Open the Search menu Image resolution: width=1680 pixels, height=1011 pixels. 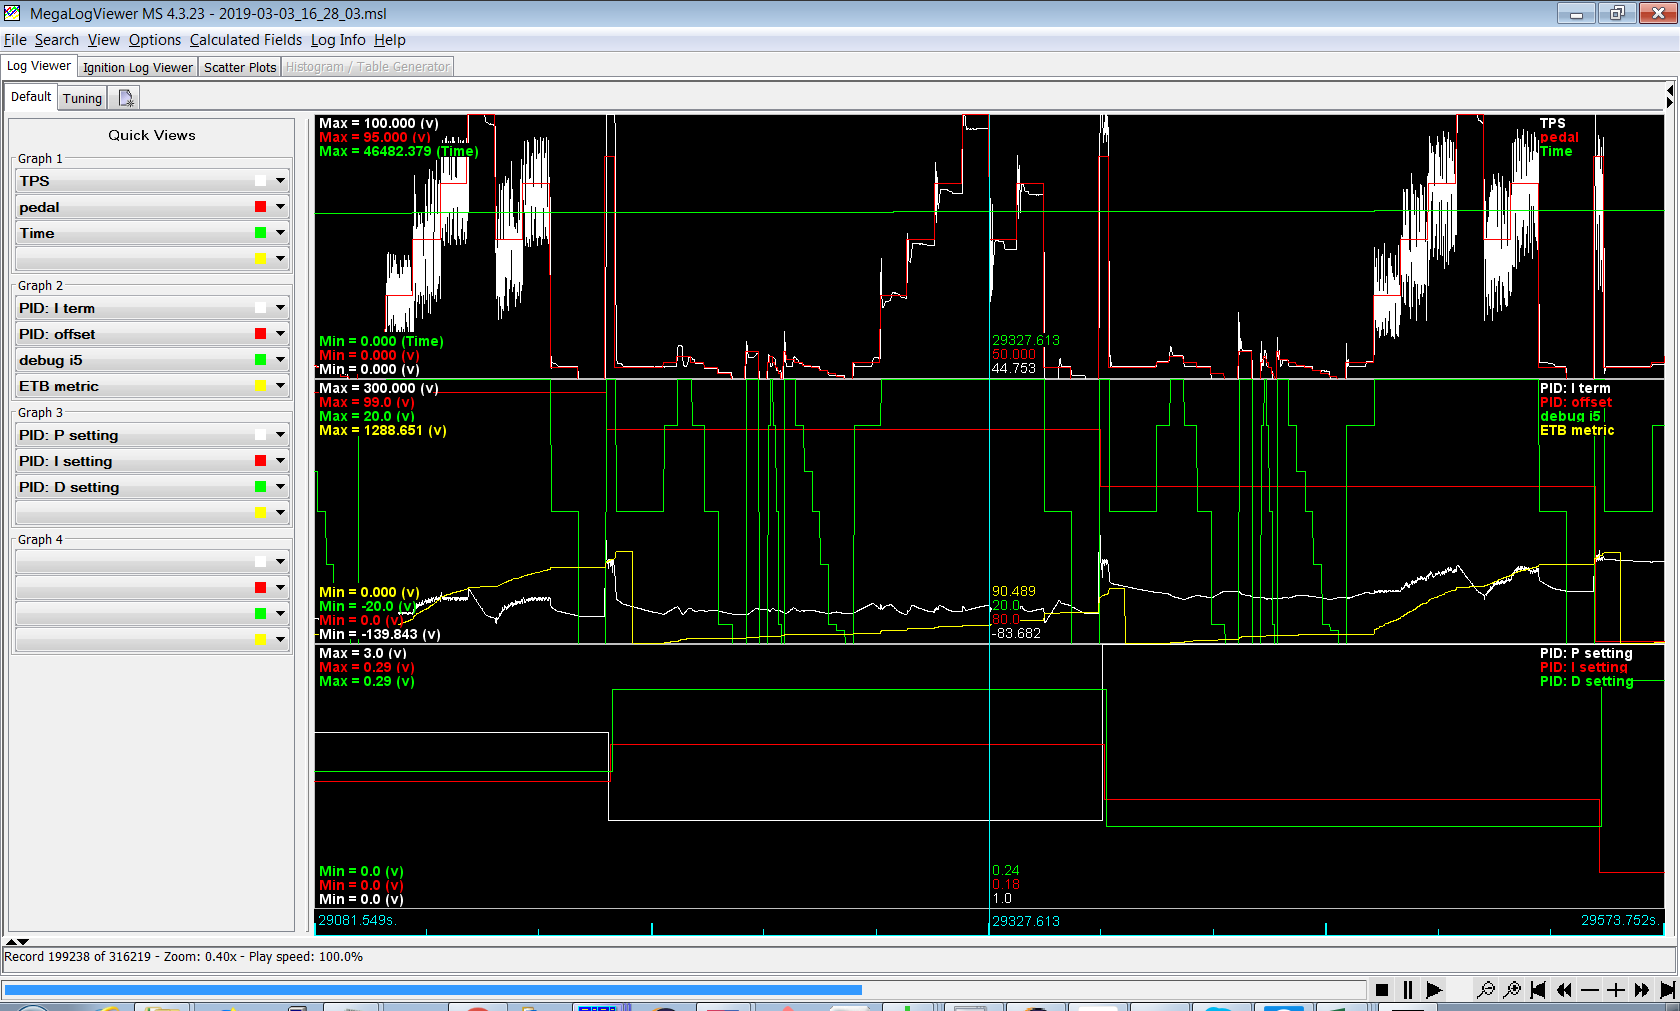[x=56, y=40]
